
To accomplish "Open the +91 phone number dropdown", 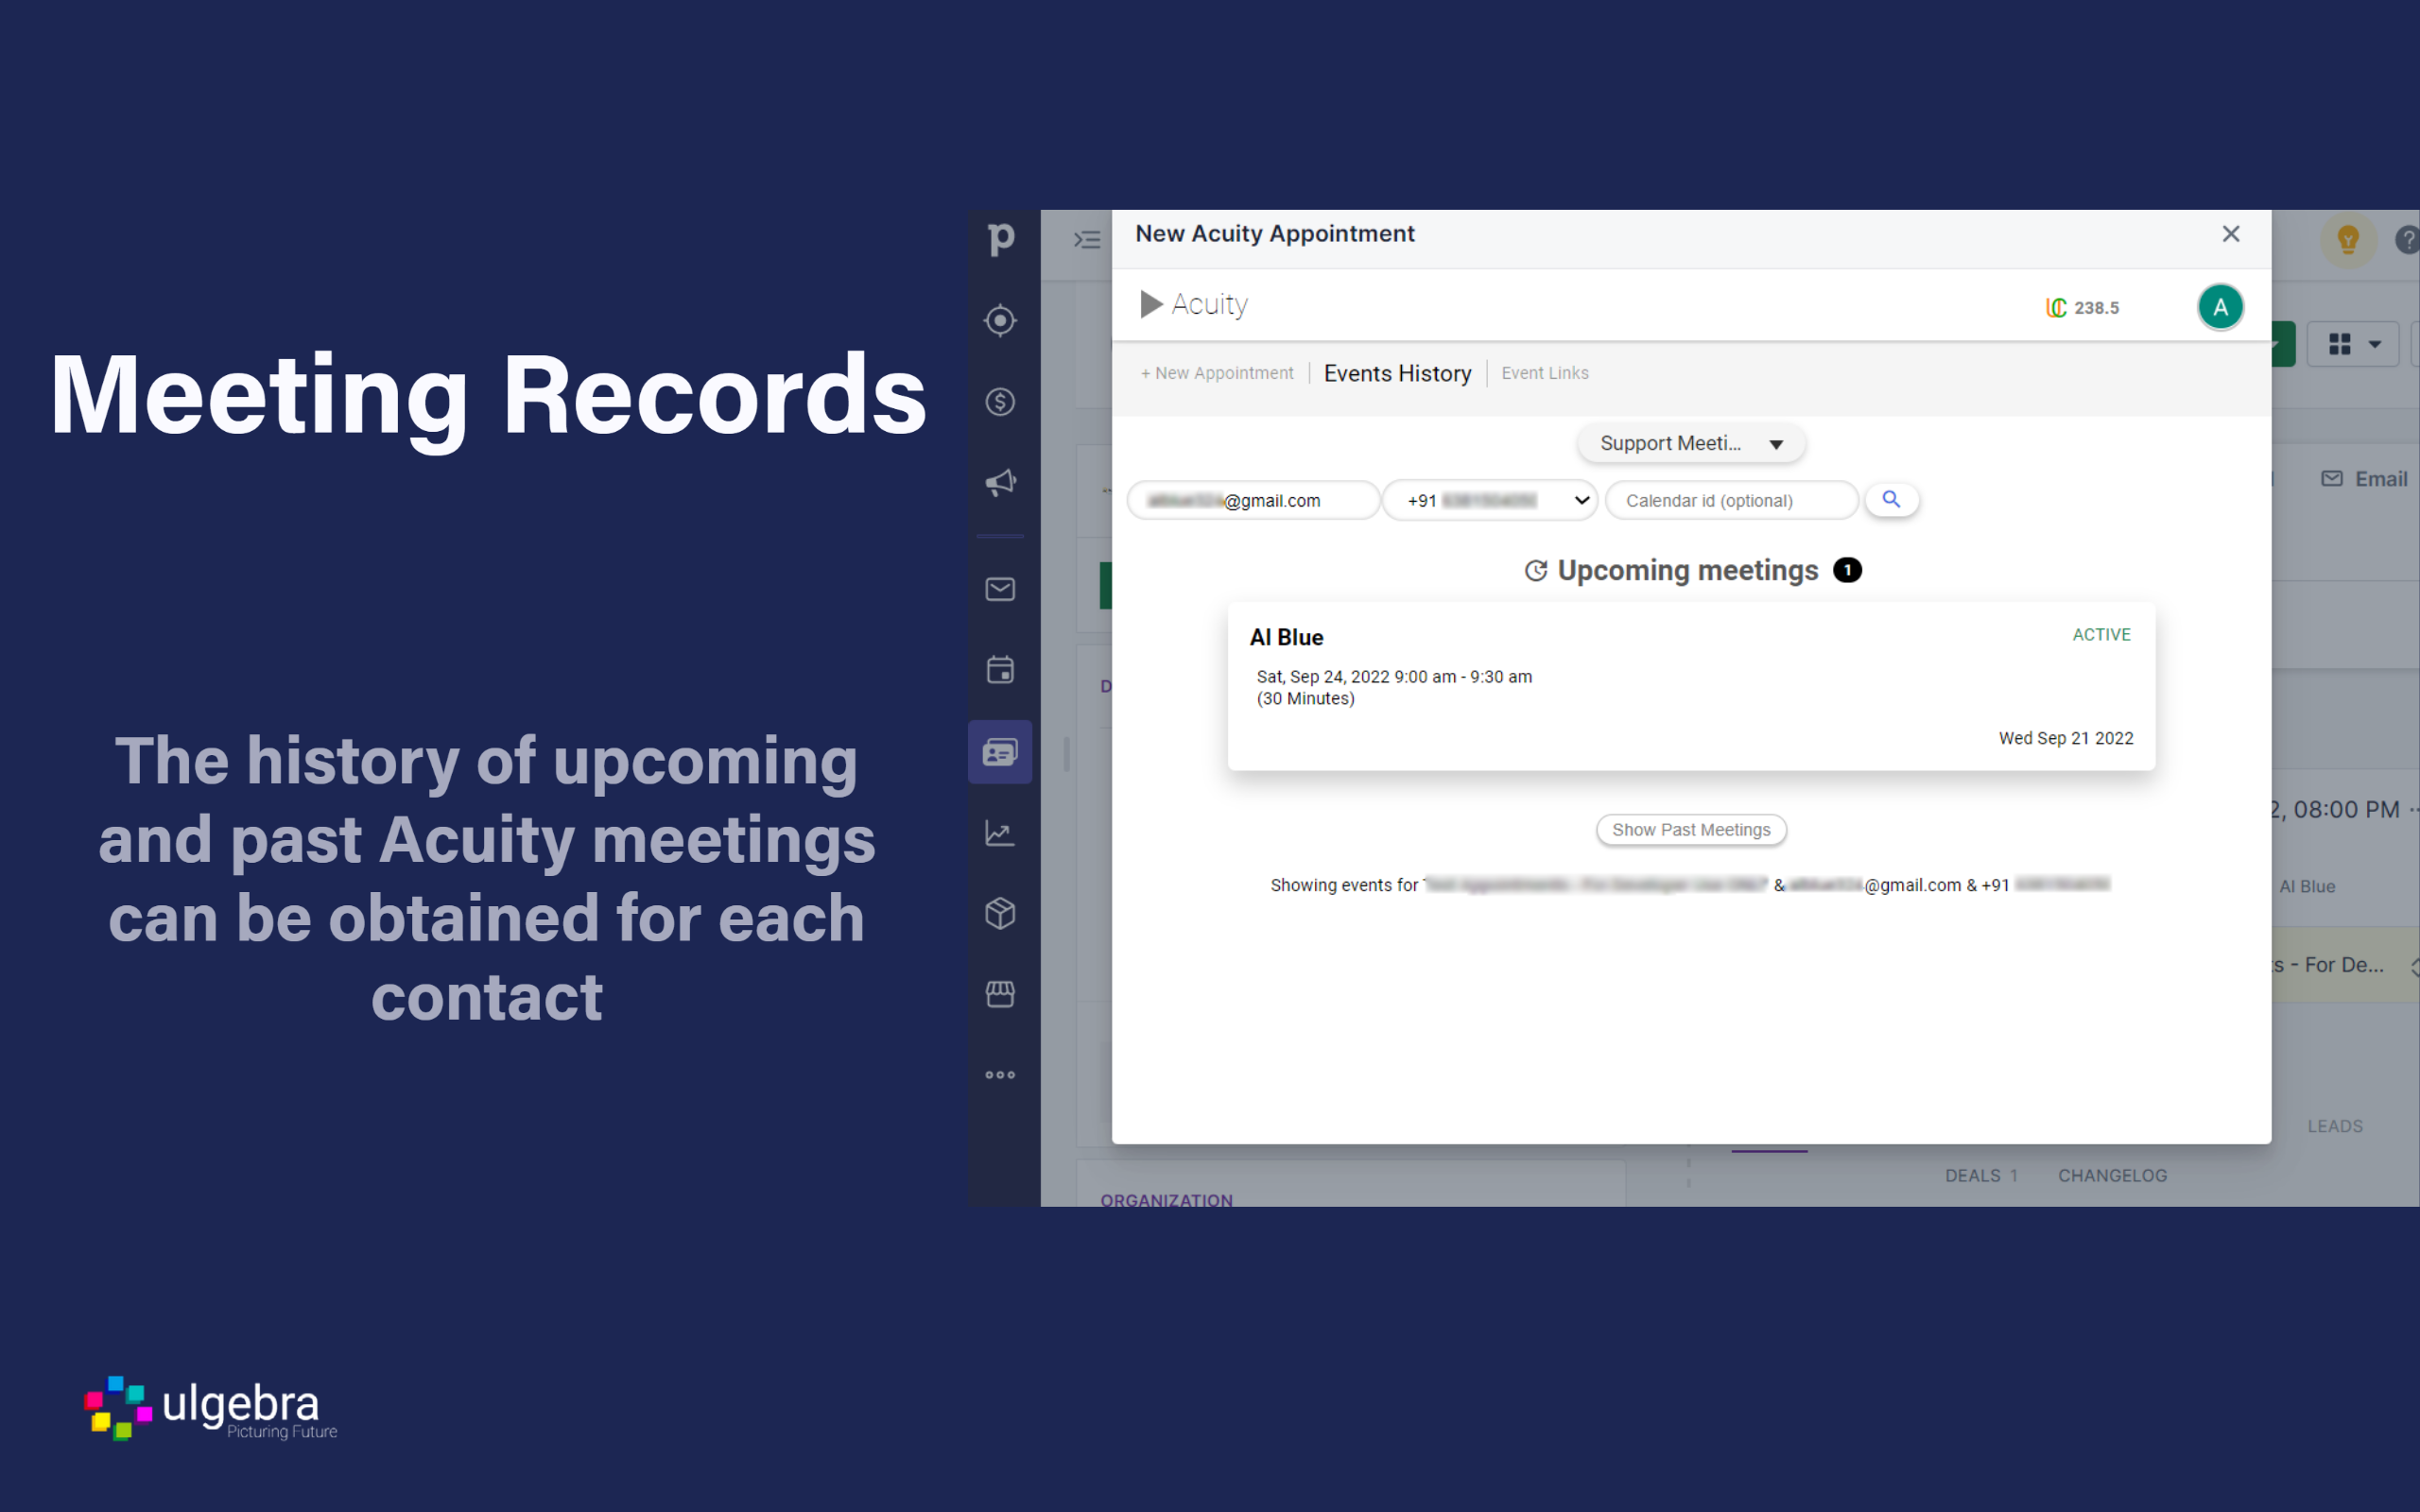I will coord(1490,500).
